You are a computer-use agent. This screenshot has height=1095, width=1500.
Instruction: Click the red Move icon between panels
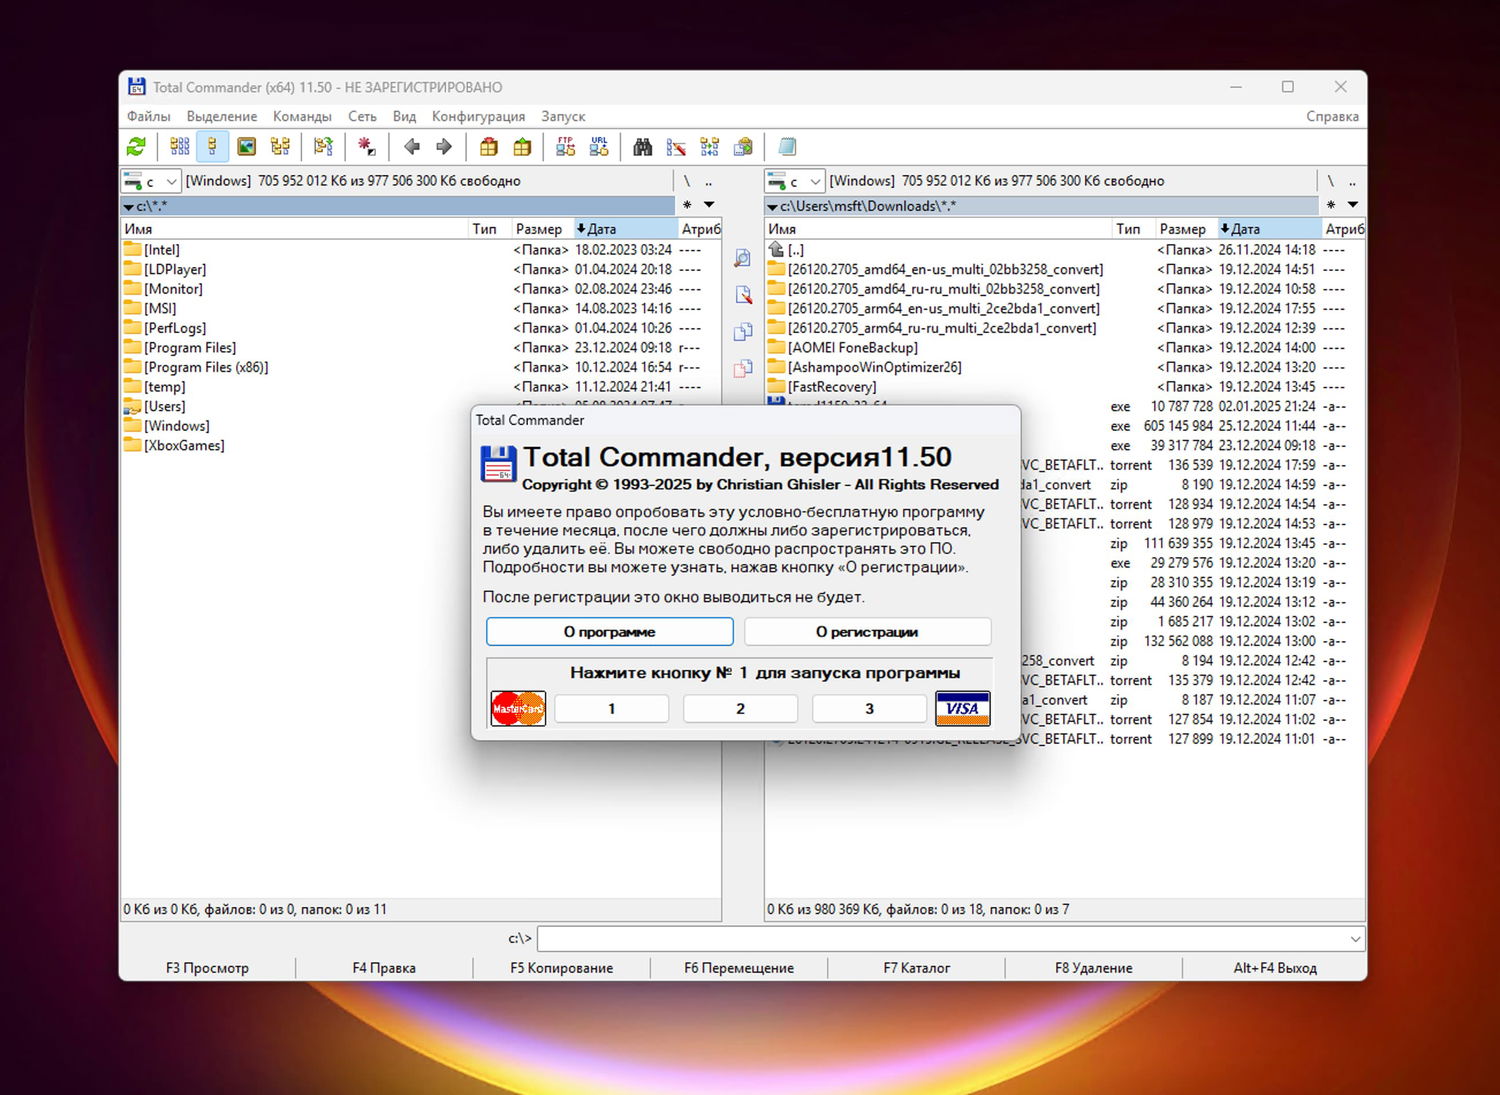(x=743, y=369)
